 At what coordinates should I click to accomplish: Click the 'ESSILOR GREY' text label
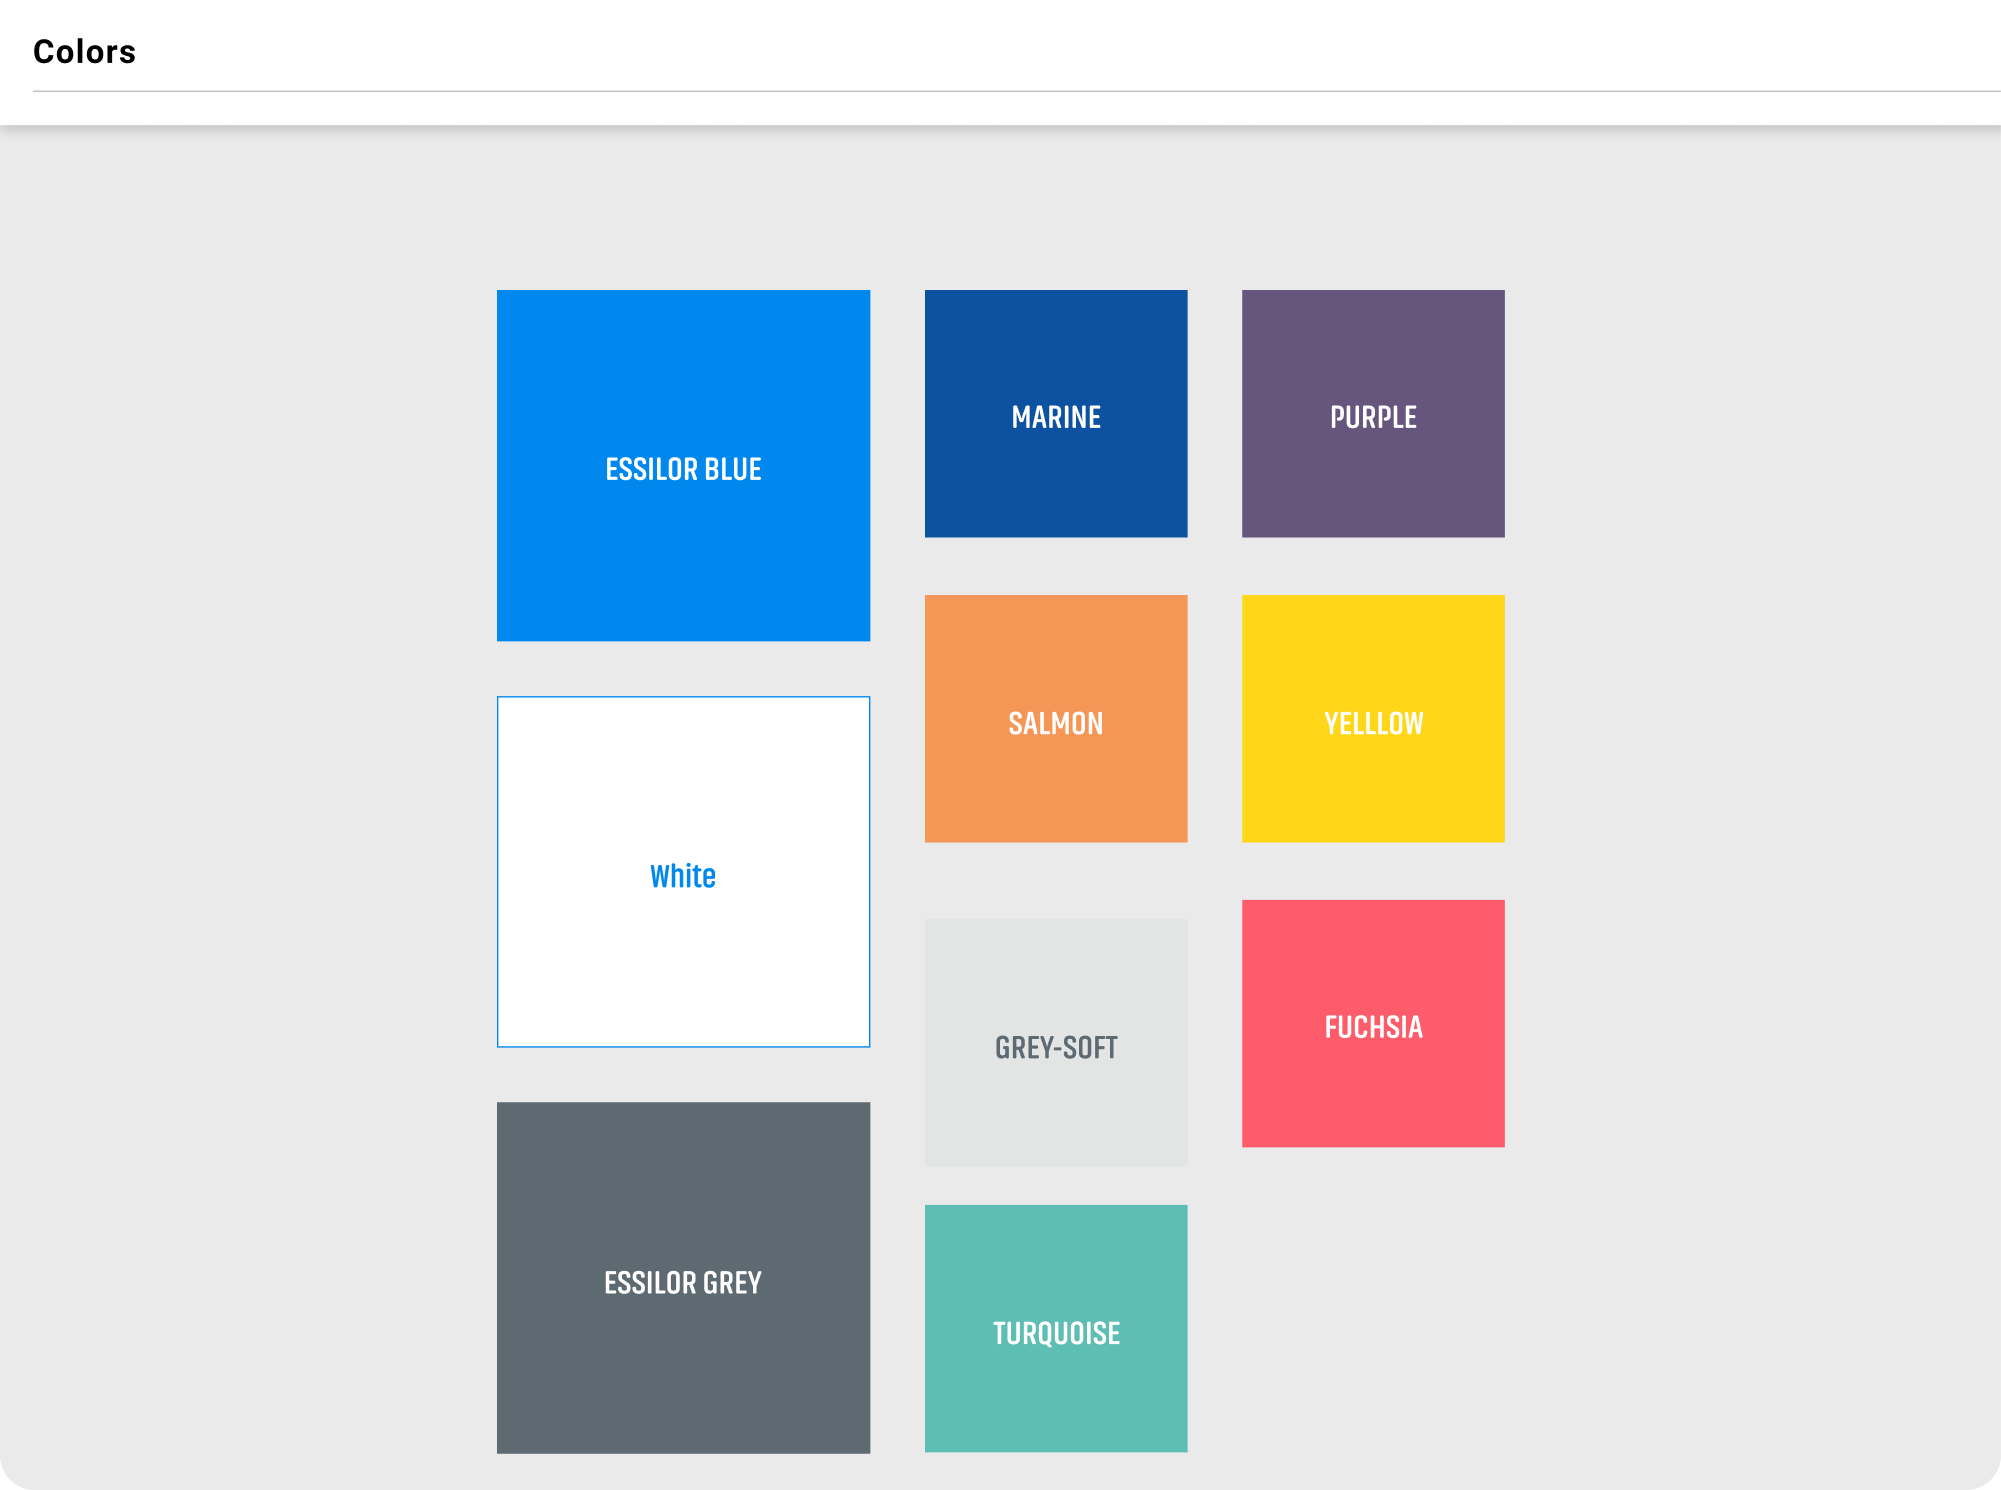pyautogui.click(x=683, y=1283)
